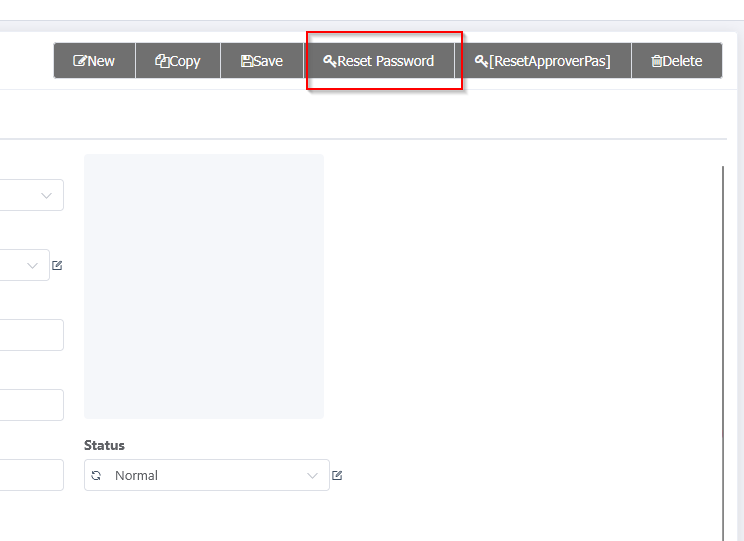Image resolution: width=744 pixels, height=541 pixels.
Task: Click the [ResetApproverPas] text label
Action: [x=549, y=61]
